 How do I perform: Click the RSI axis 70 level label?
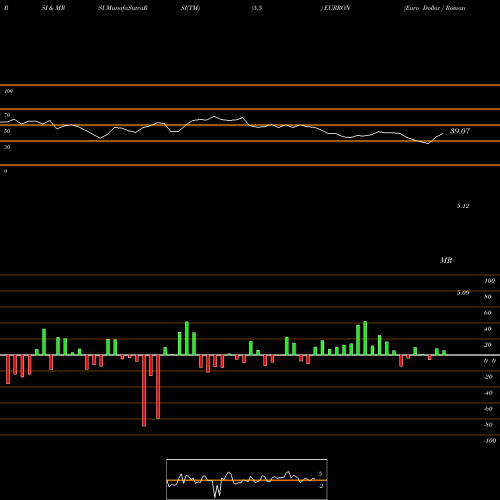point(7,115)
